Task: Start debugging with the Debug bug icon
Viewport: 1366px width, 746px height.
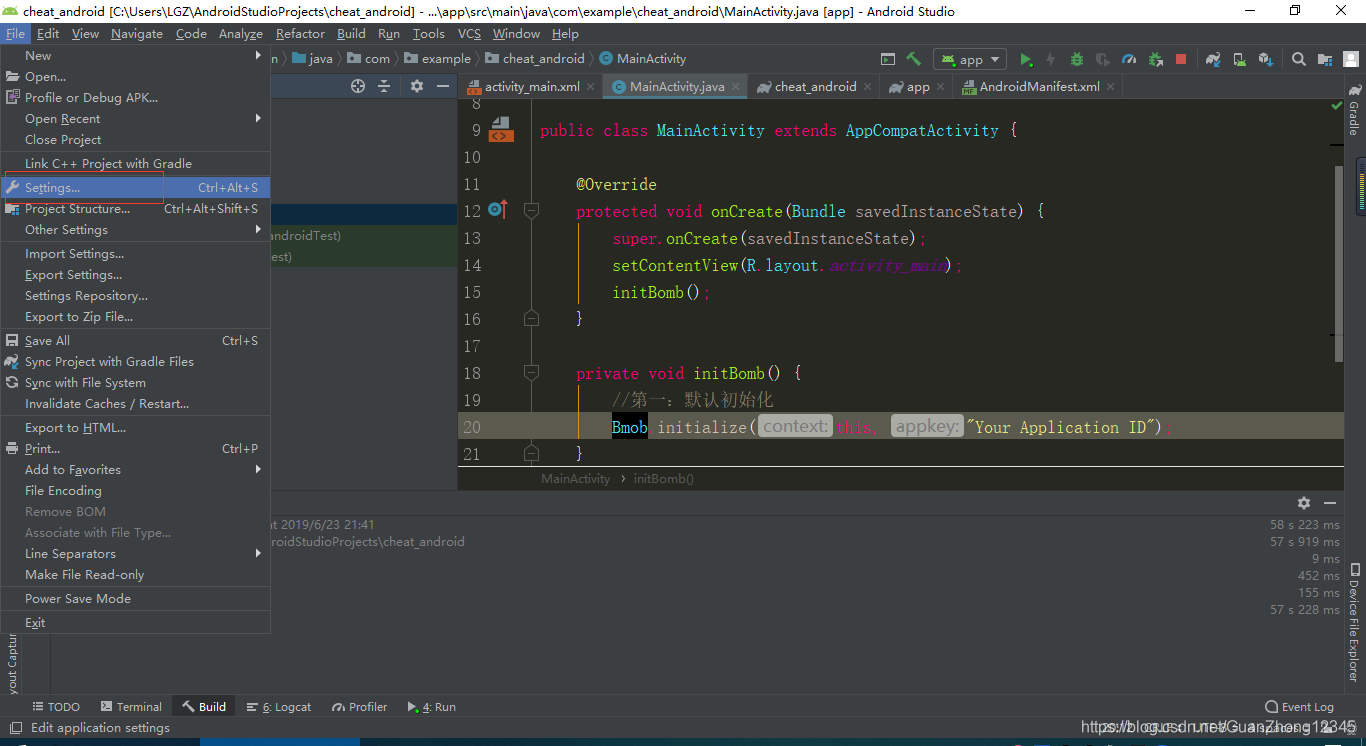Action: click(x=1076, y=58)
